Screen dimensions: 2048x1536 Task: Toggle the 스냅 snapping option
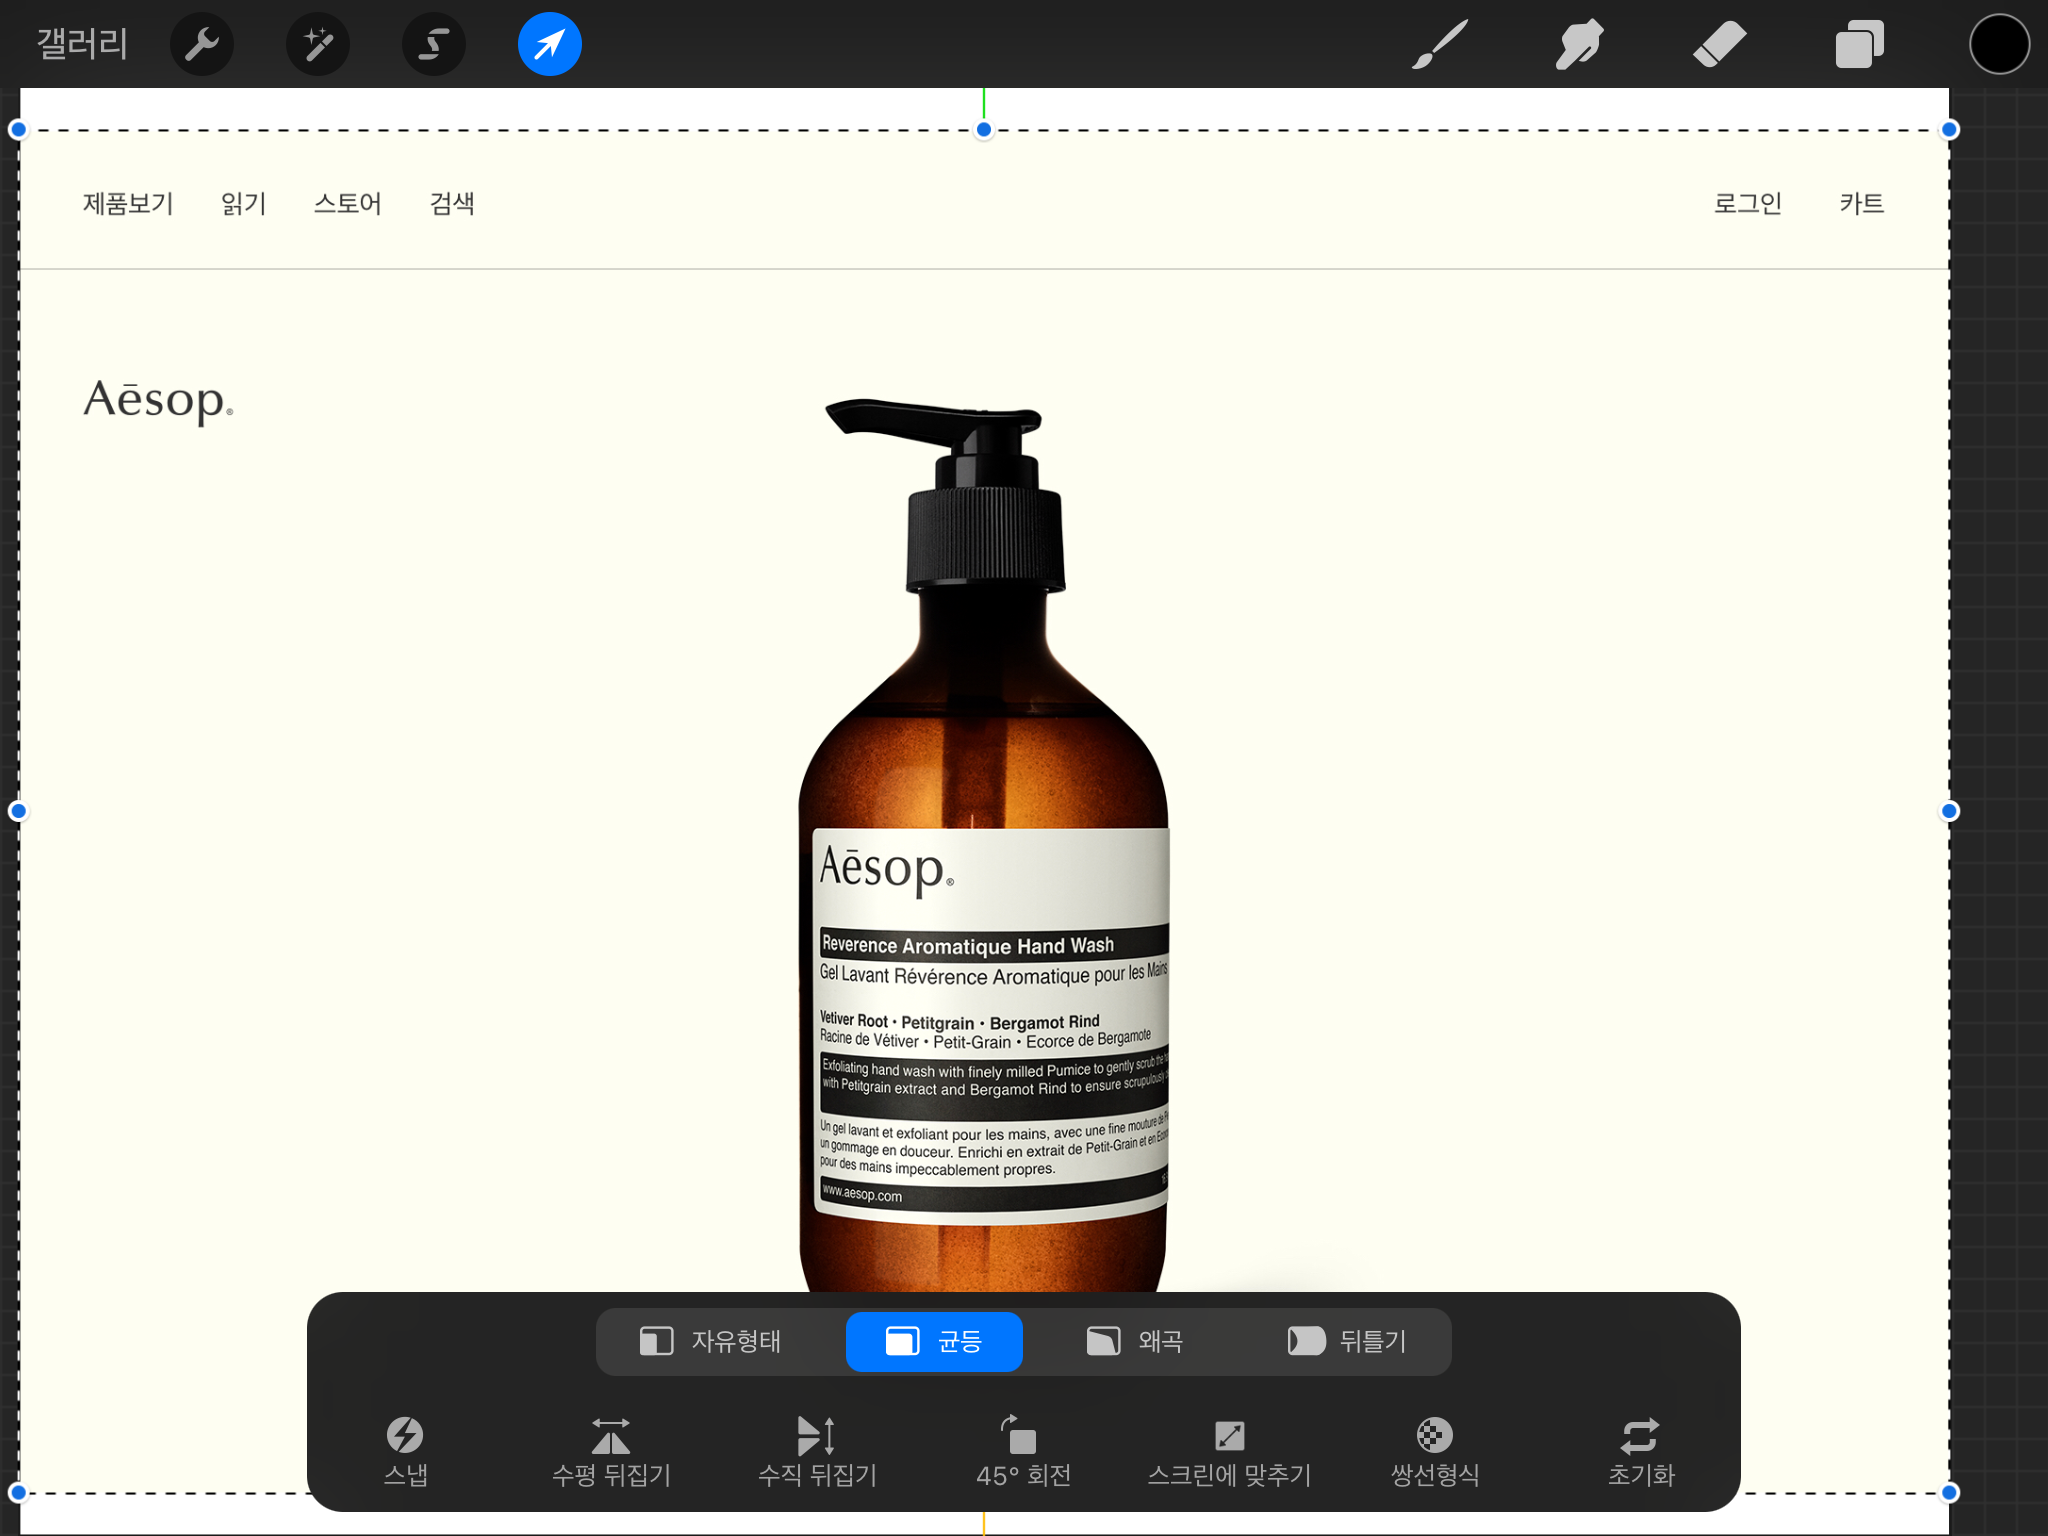[x=405, y=1450]
